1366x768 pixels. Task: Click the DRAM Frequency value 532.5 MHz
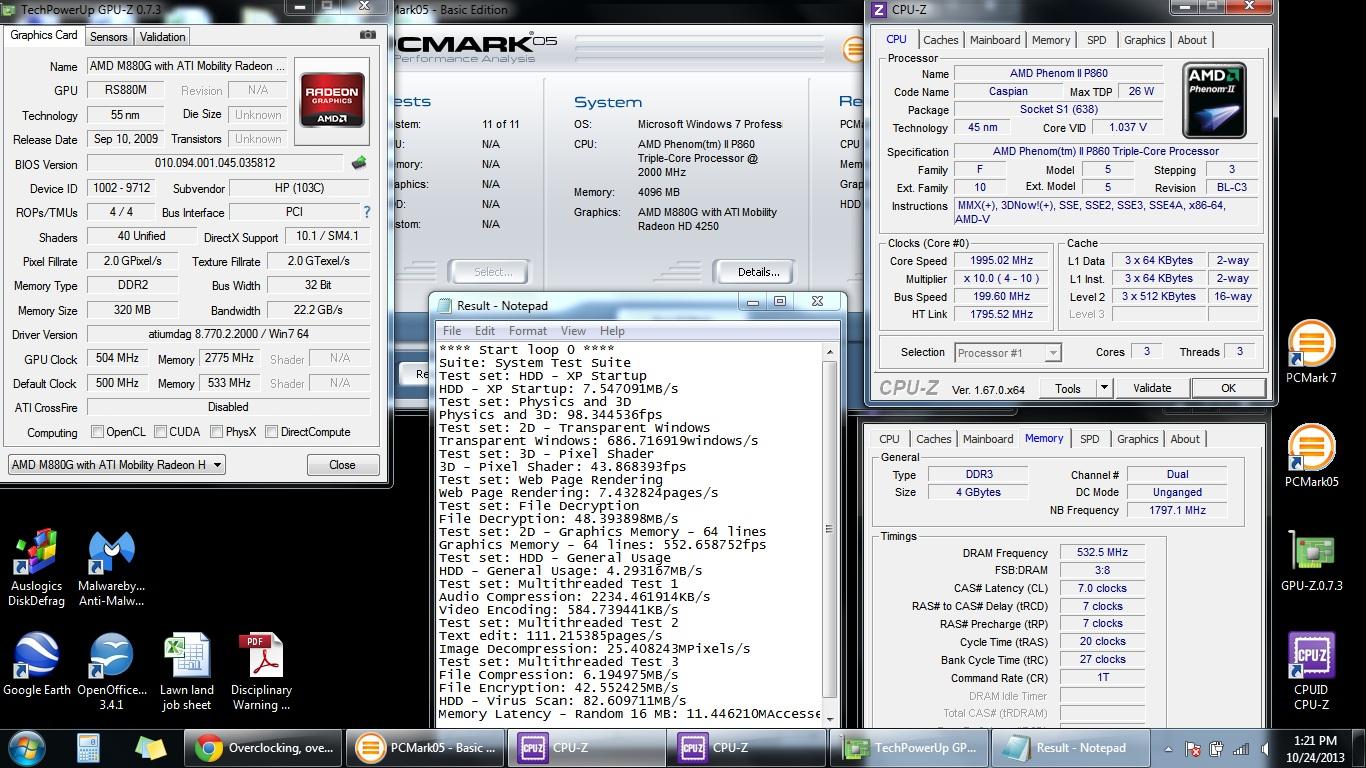pyautogui.click(x=1102, y=552)
